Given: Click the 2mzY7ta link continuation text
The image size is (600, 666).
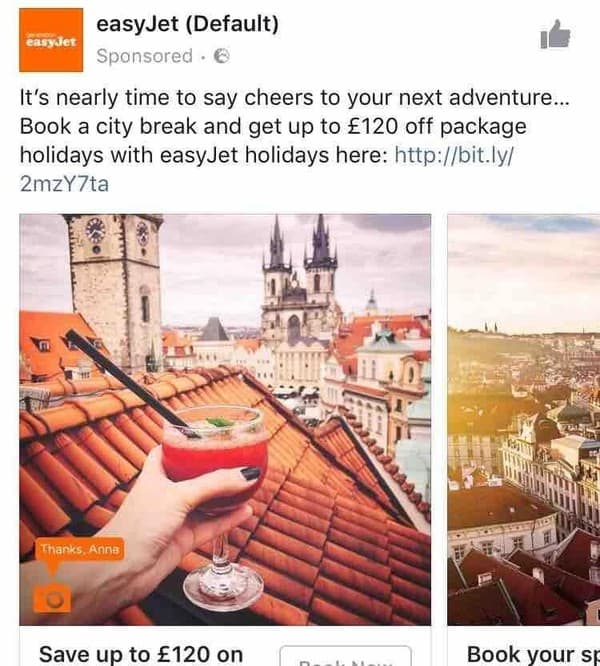Looking at the screenshot, I should pyautogui.click(x=64, y=184).
